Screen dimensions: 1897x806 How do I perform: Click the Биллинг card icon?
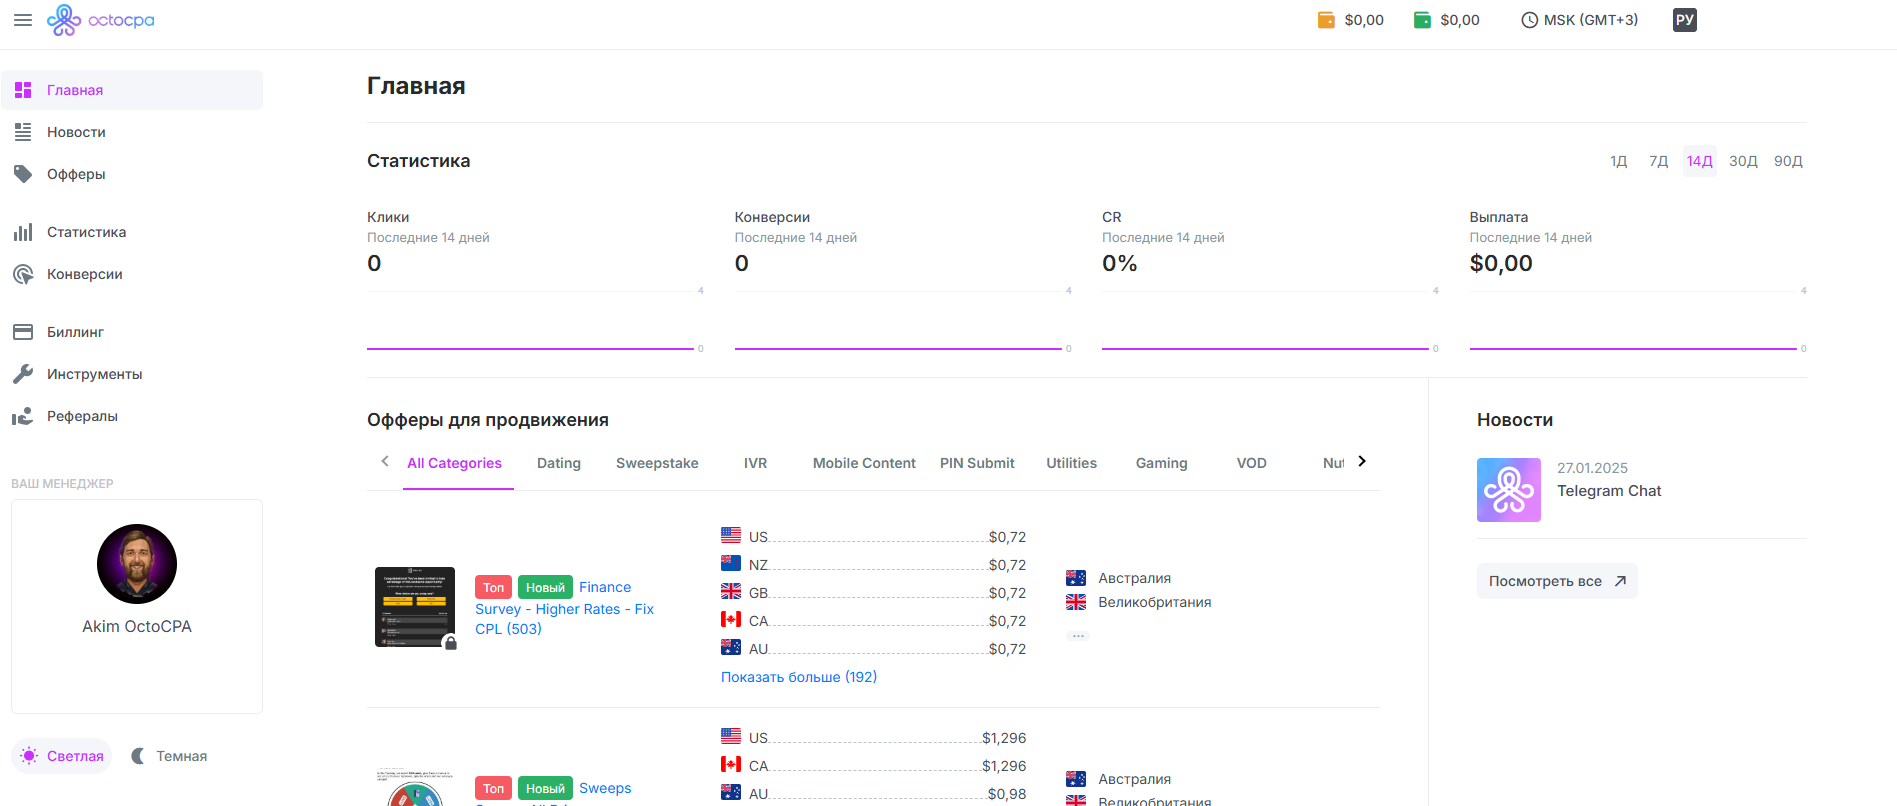[x=23, y=332]
